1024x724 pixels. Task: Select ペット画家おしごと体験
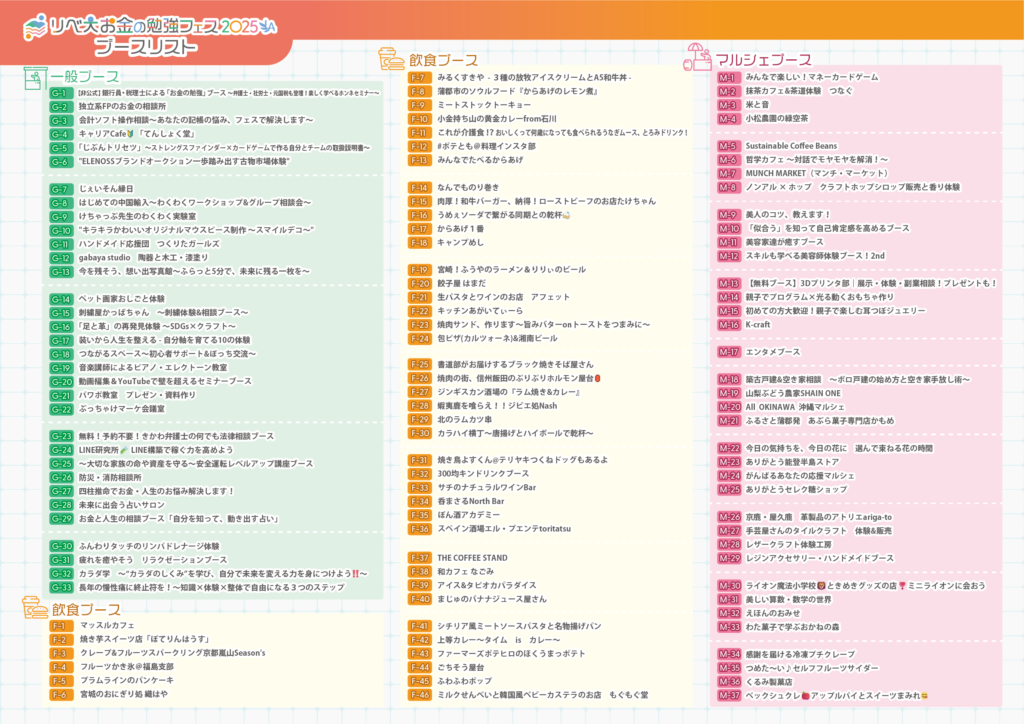(108, 298)
